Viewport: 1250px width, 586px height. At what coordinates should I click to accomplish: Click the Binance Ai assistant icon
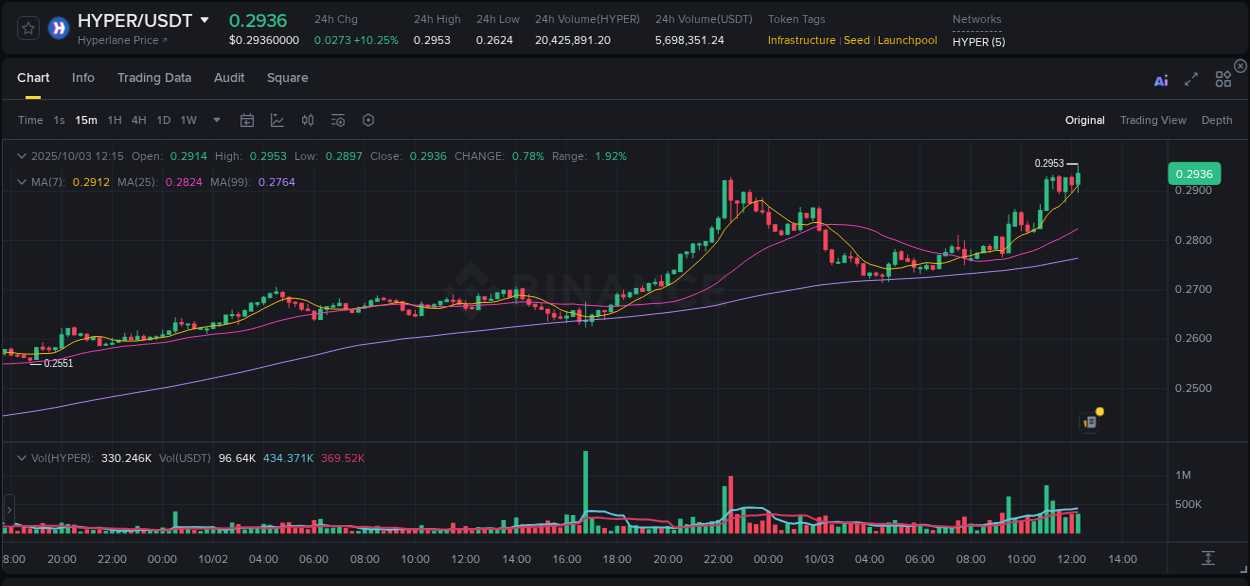pos(1160,78)
